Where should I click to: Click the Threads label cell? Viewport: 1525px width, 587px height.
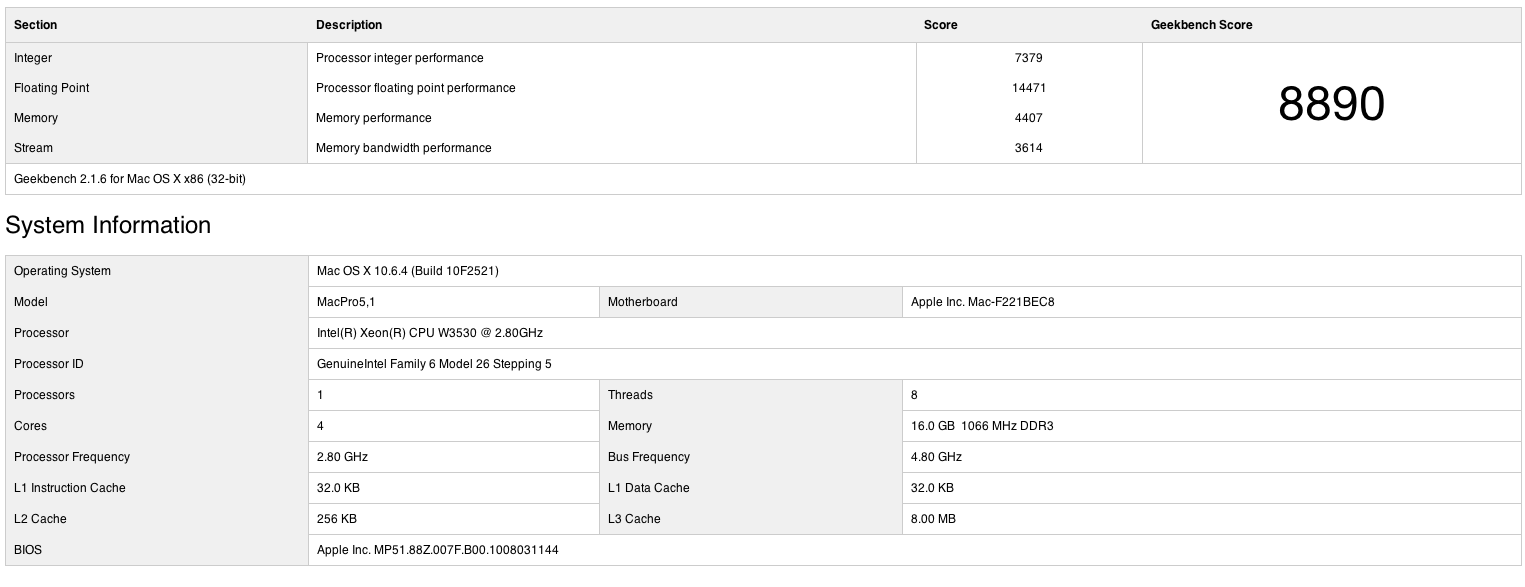pos(630,395)
